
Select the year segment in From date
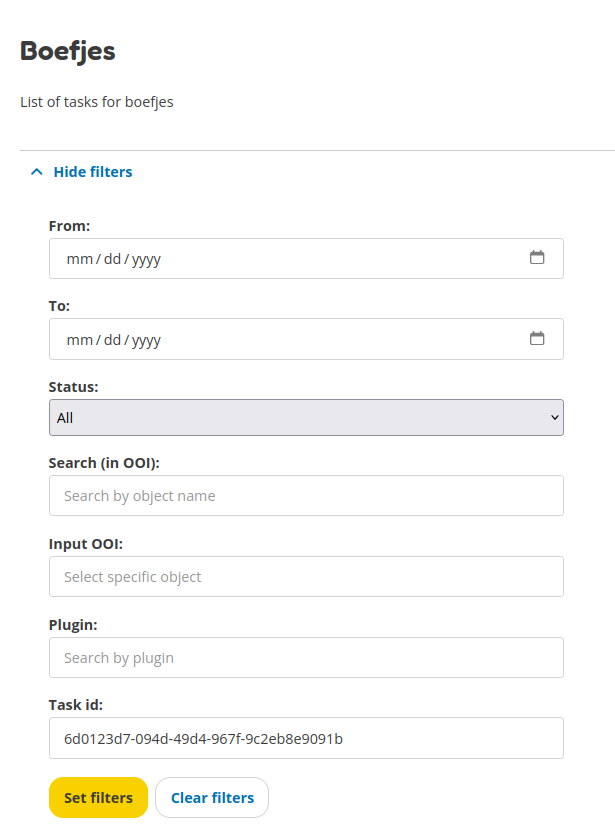(146, 259)
